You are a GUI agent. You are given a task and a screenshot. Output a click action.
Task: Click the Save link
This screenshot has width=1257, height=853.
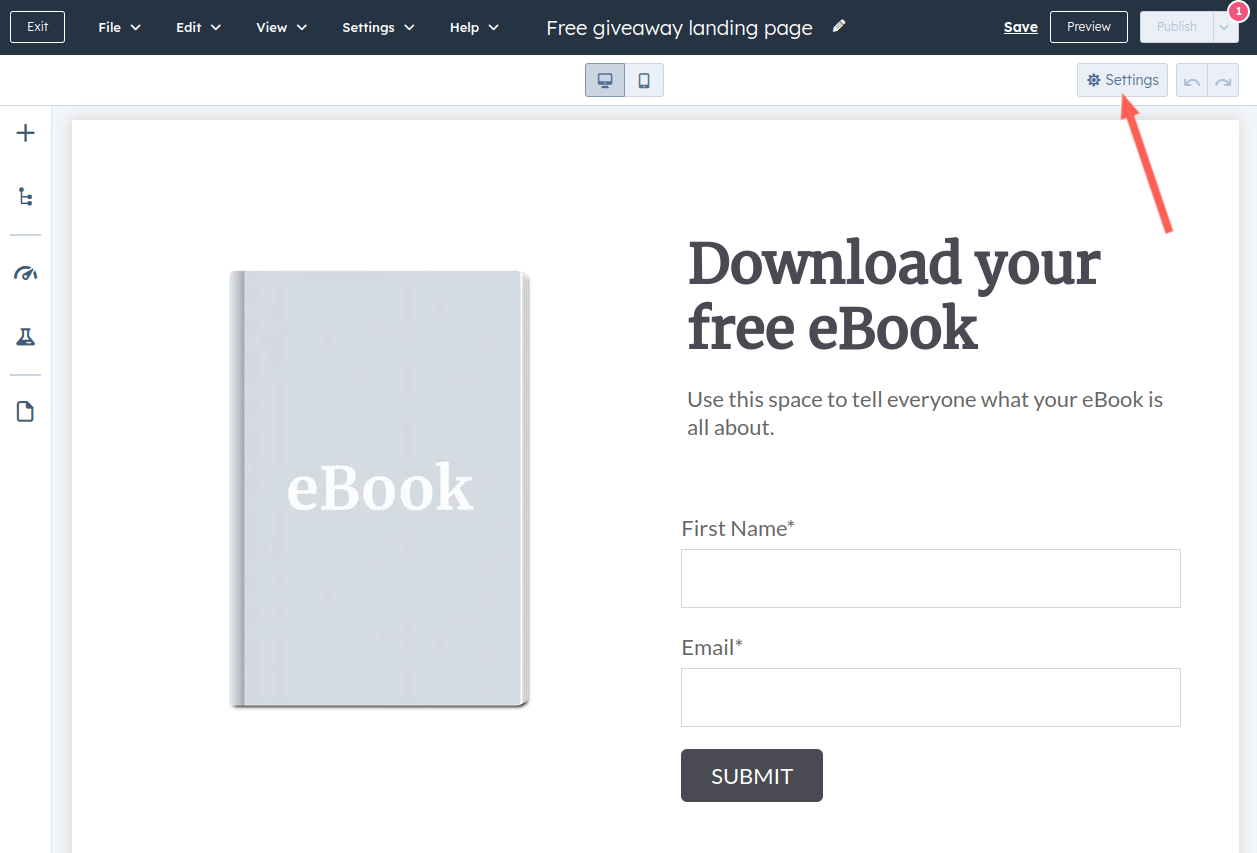point(1020,27)
